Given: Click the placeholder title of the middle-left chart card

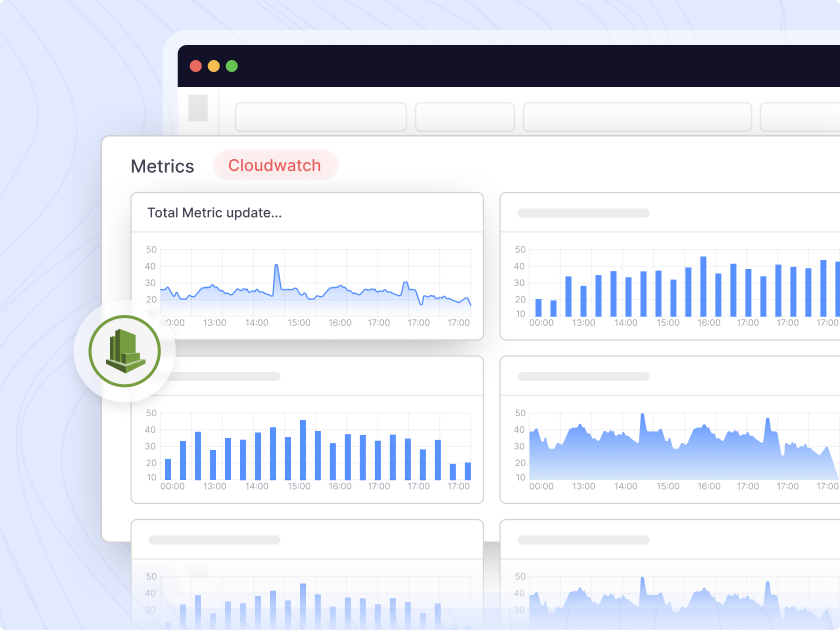Looking at the screenshot, I should (x=214, y=376).
